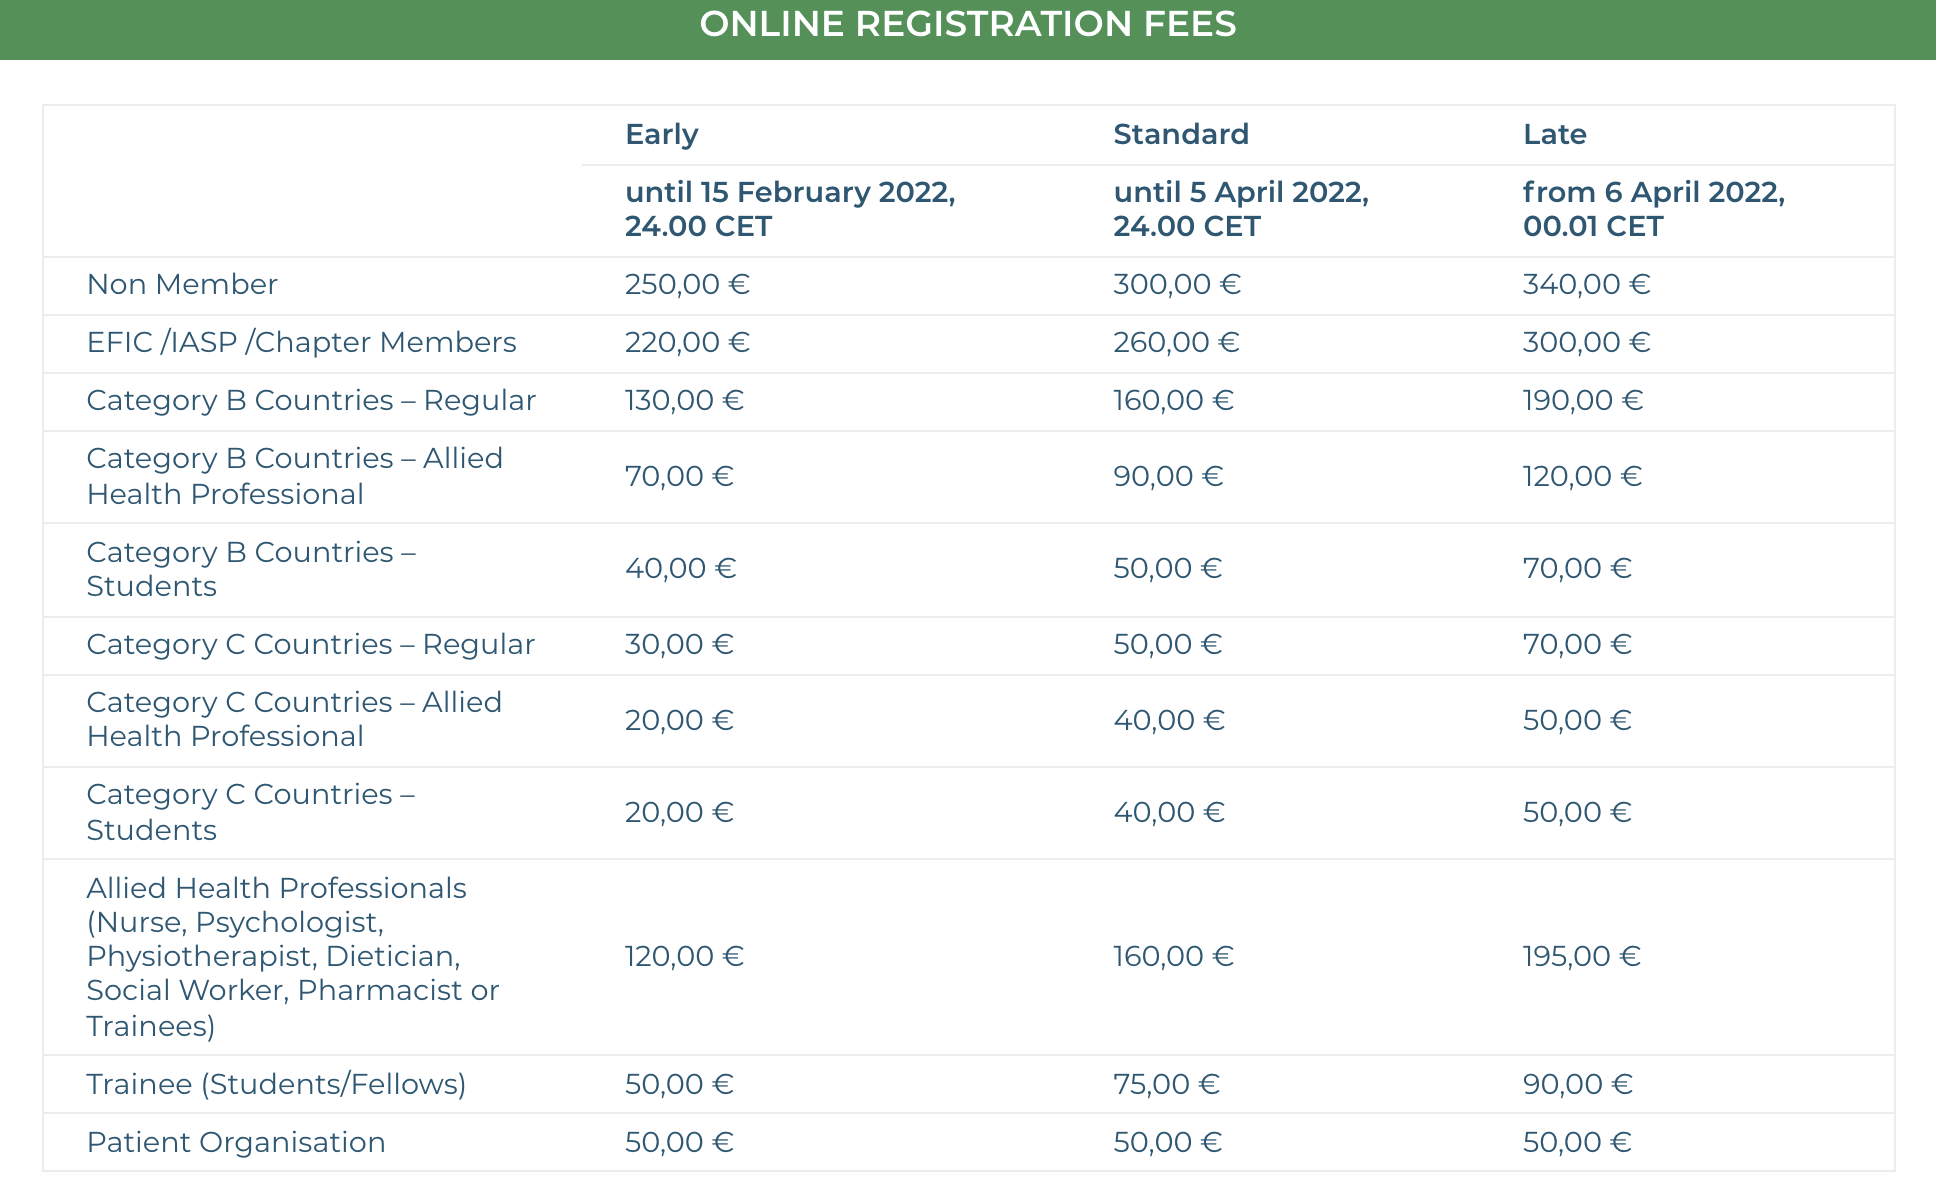Select Category B Regular early fee 130,00 €

pyautogui.click(x=684, y=400)
